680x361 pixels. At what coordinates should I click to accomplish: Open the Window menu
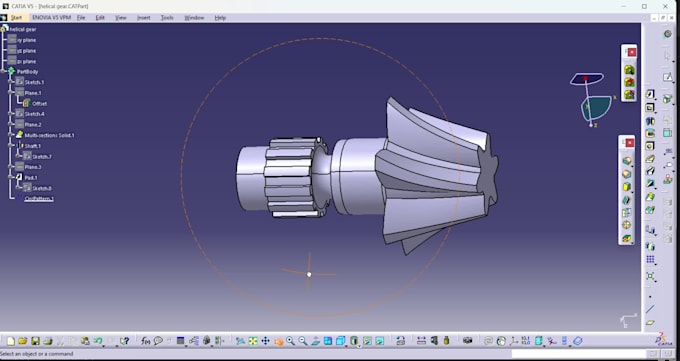[194, 18]
